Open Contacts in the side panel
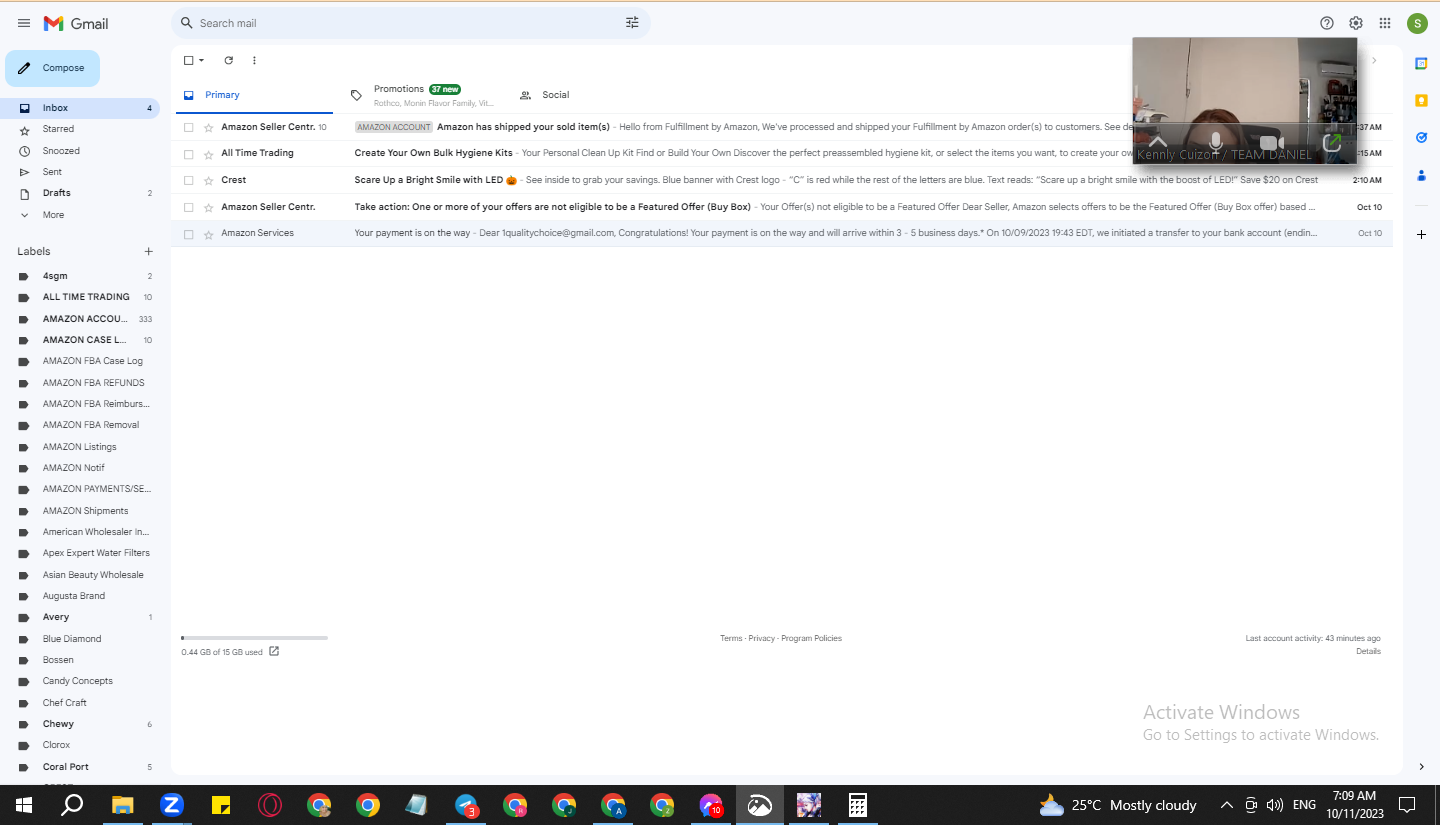The width and height of the screenshot is (1440, 825). (x=1421, y=175)
